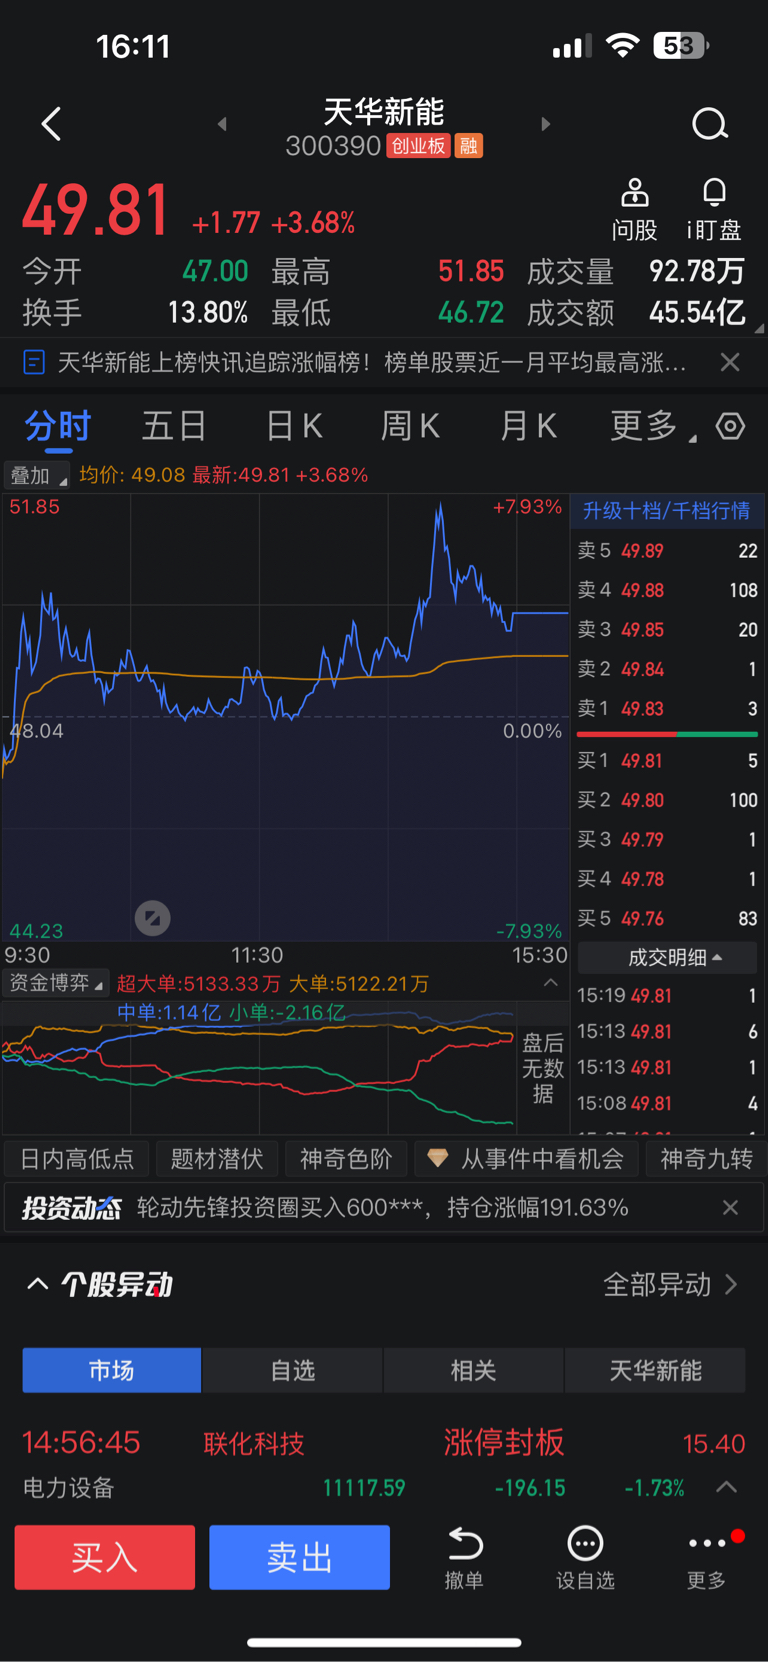Open 联化科技 涨停封板 alert row
The width and height of the screenshot is (768, 1662).
coord(384,1443)
